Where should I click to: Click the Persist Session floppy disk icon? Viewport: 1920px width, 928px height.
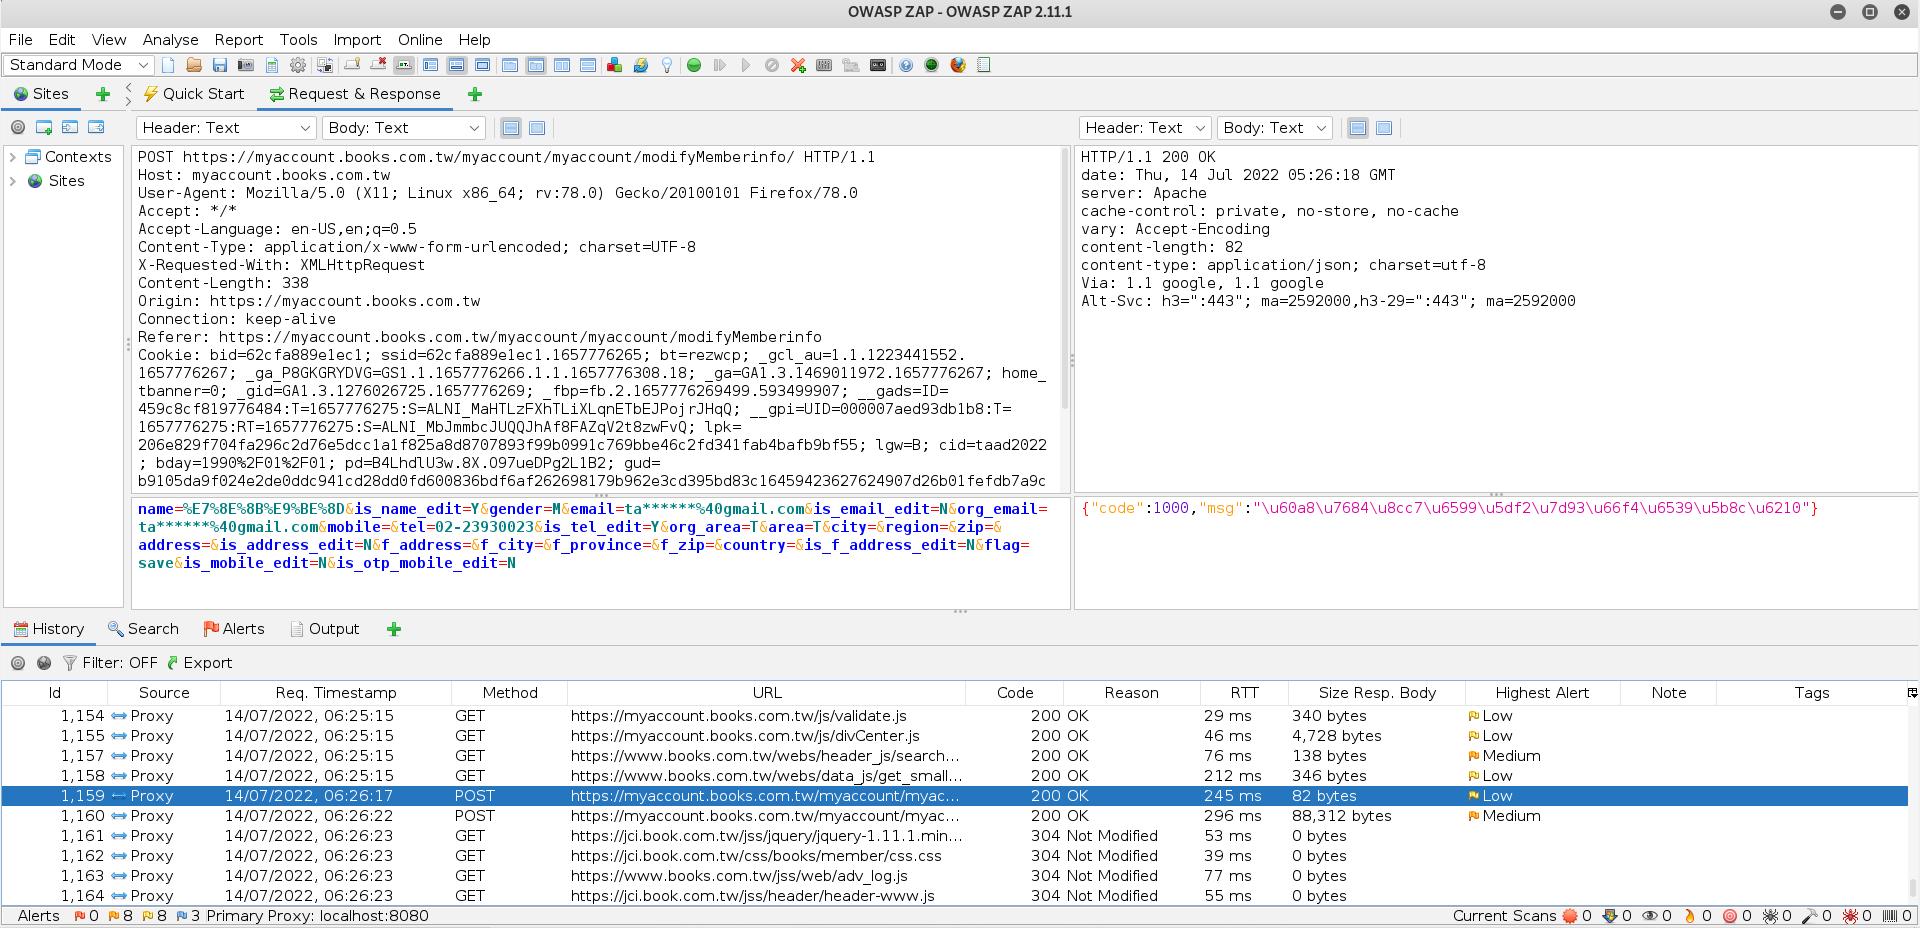coord(220,65)
